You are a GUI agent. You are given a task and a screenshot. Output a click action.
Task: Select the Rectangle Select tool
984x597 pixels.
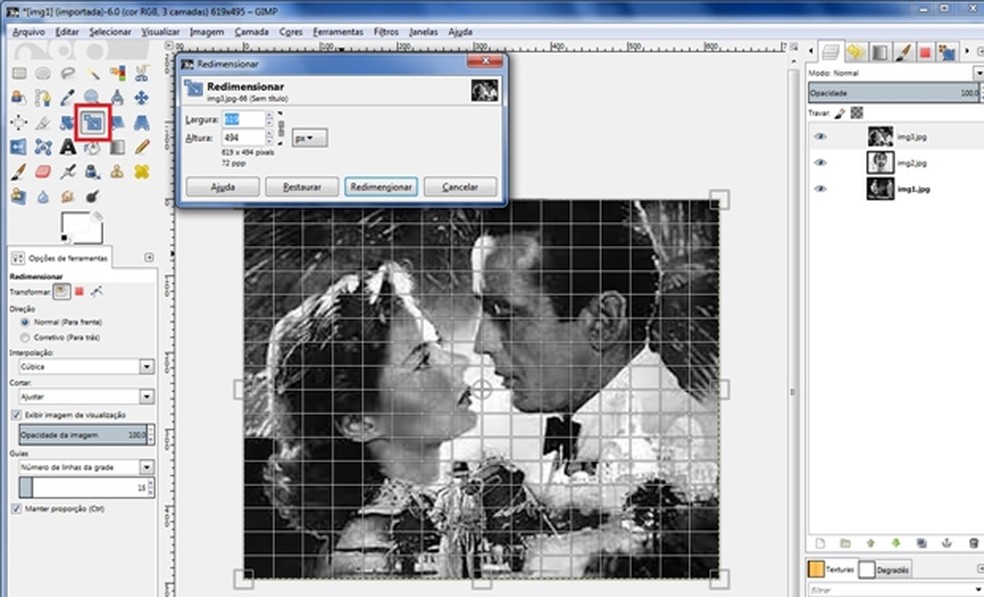point(19,73)
